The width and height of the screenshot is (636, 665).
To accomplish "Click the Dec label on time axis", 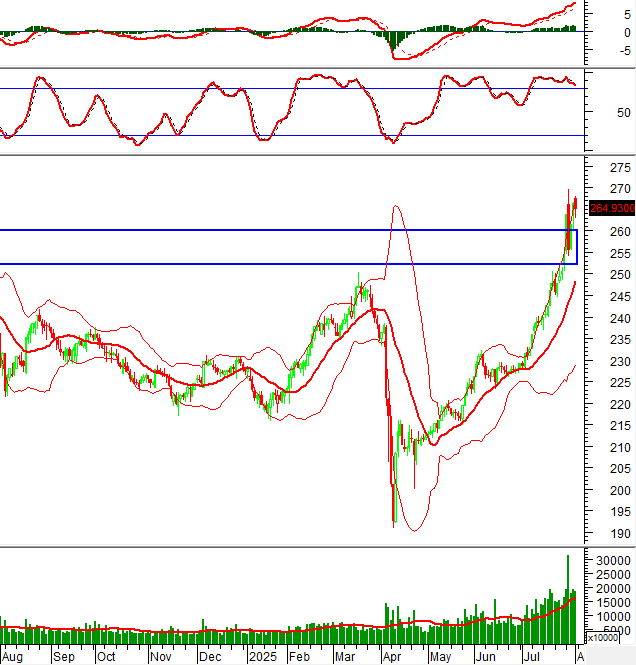I will pyautogui.click(x=210, y=657).
